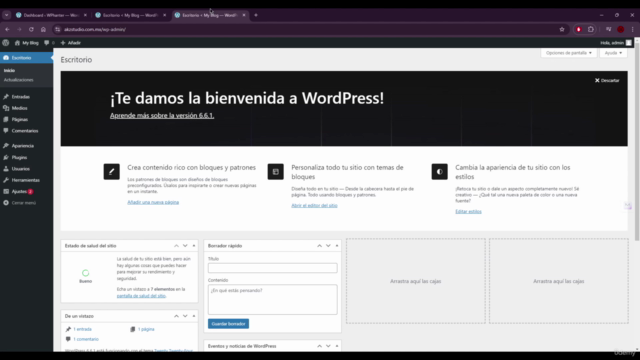640x360 pixels.
Task: Move Eventos y noticias box up
Action: tap(320, 346)
